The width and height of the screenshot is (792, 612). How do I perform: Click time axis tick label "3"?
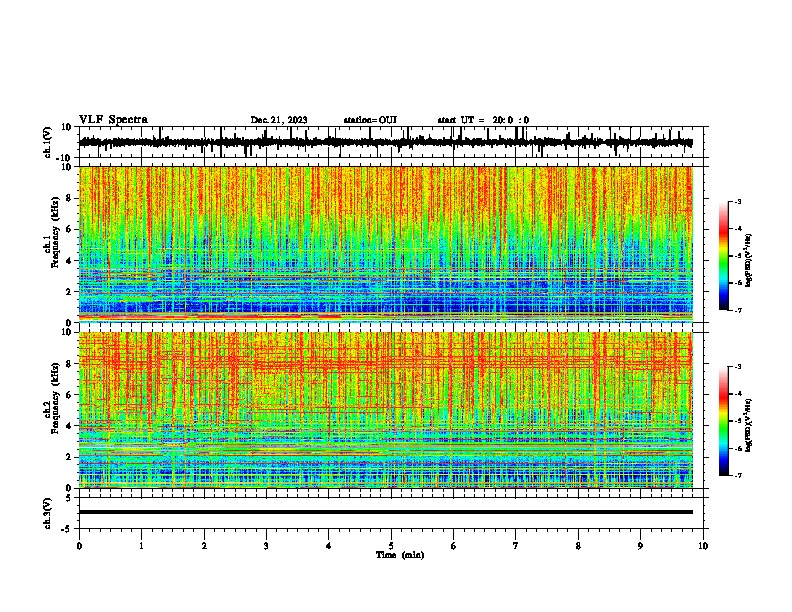[266, 545]
